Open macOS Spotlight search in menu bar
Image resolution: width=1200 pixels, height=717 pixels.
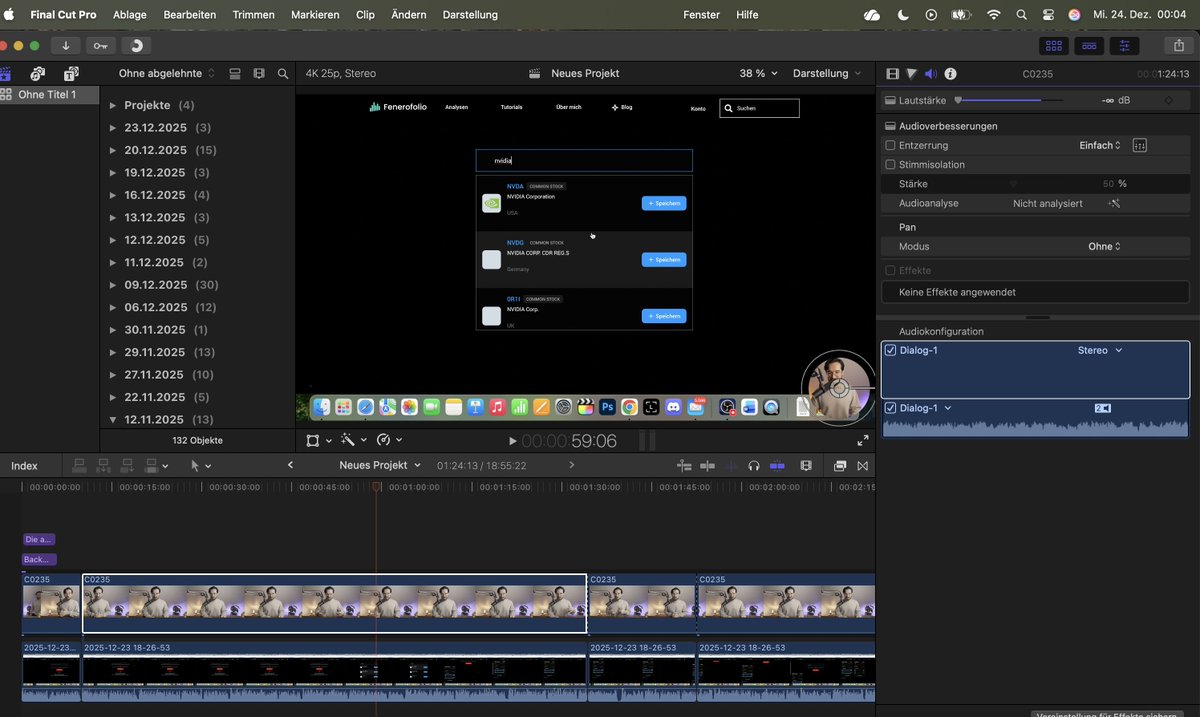[x=1021, y=15]
